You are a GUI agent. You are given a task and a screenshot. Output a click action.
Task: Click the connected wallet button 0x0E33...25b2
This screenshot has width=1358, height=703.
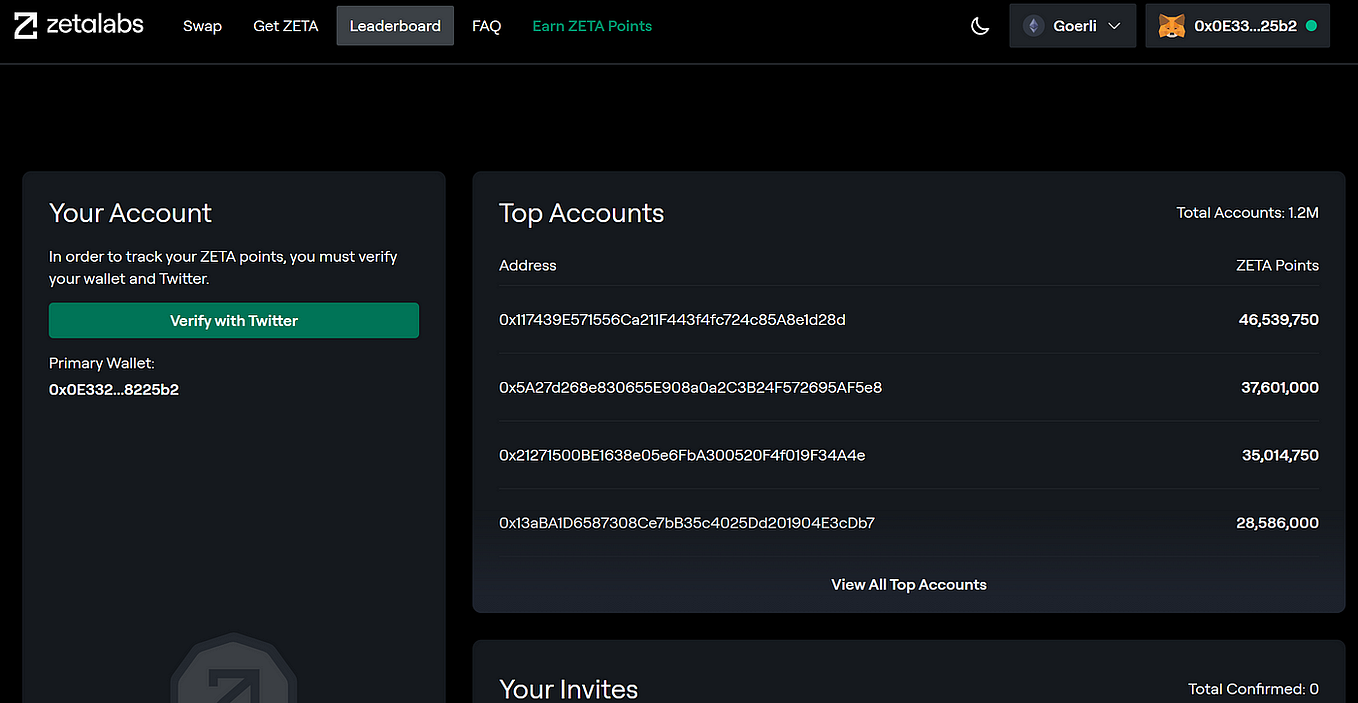coord(1237,25)
